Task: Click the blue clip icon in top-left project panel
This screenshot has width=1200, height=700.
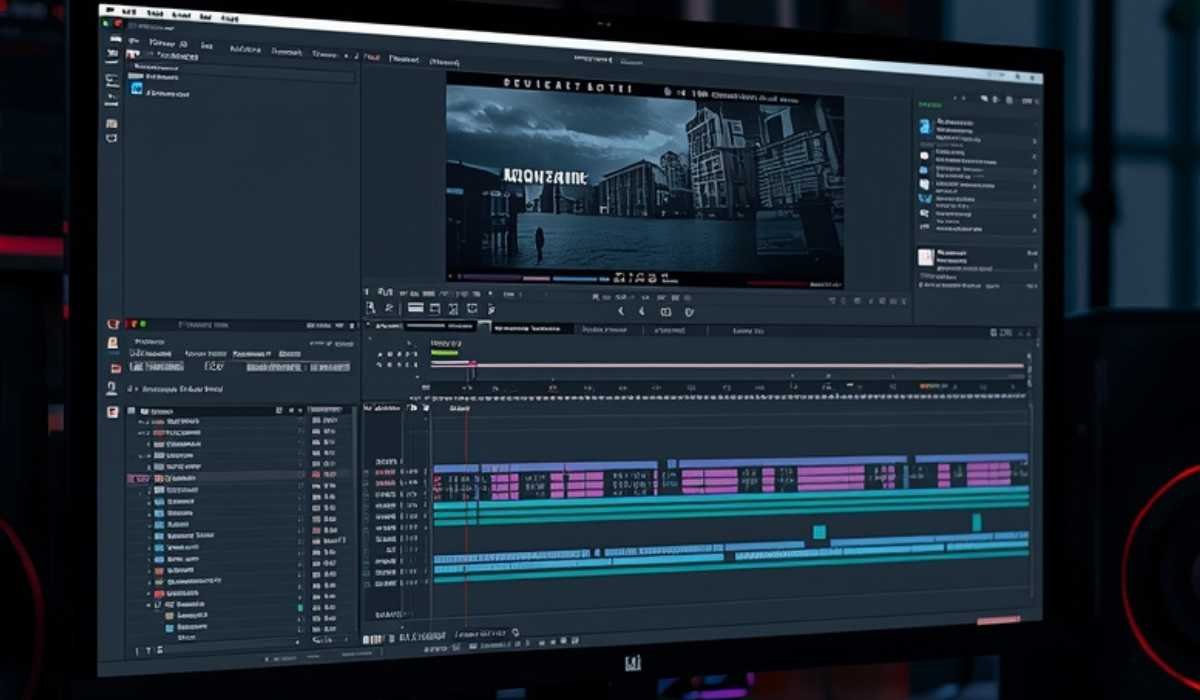Action: (137, 89)
